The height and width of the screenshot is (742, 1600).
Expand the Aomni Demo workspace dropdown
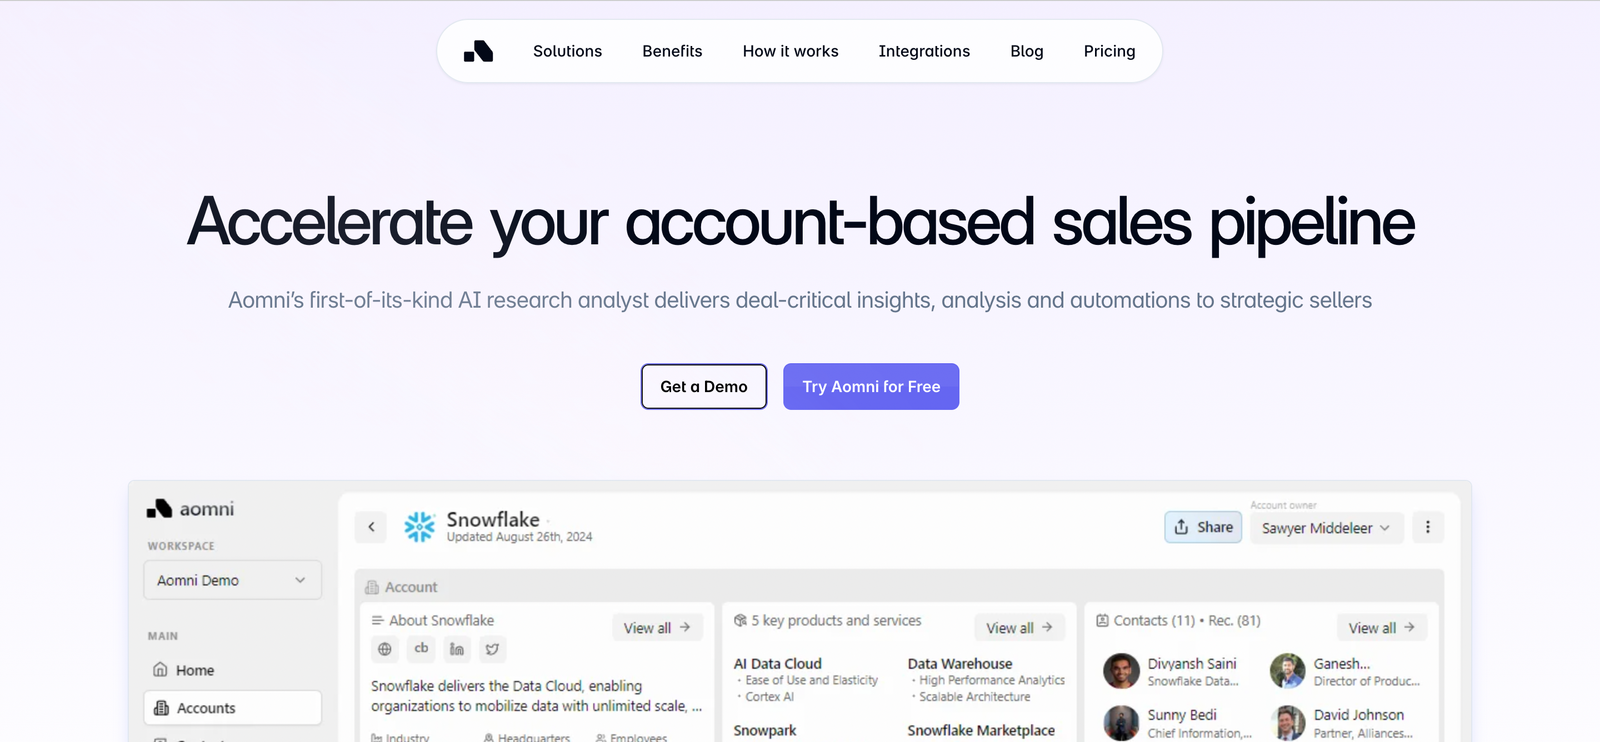point(232,580)
